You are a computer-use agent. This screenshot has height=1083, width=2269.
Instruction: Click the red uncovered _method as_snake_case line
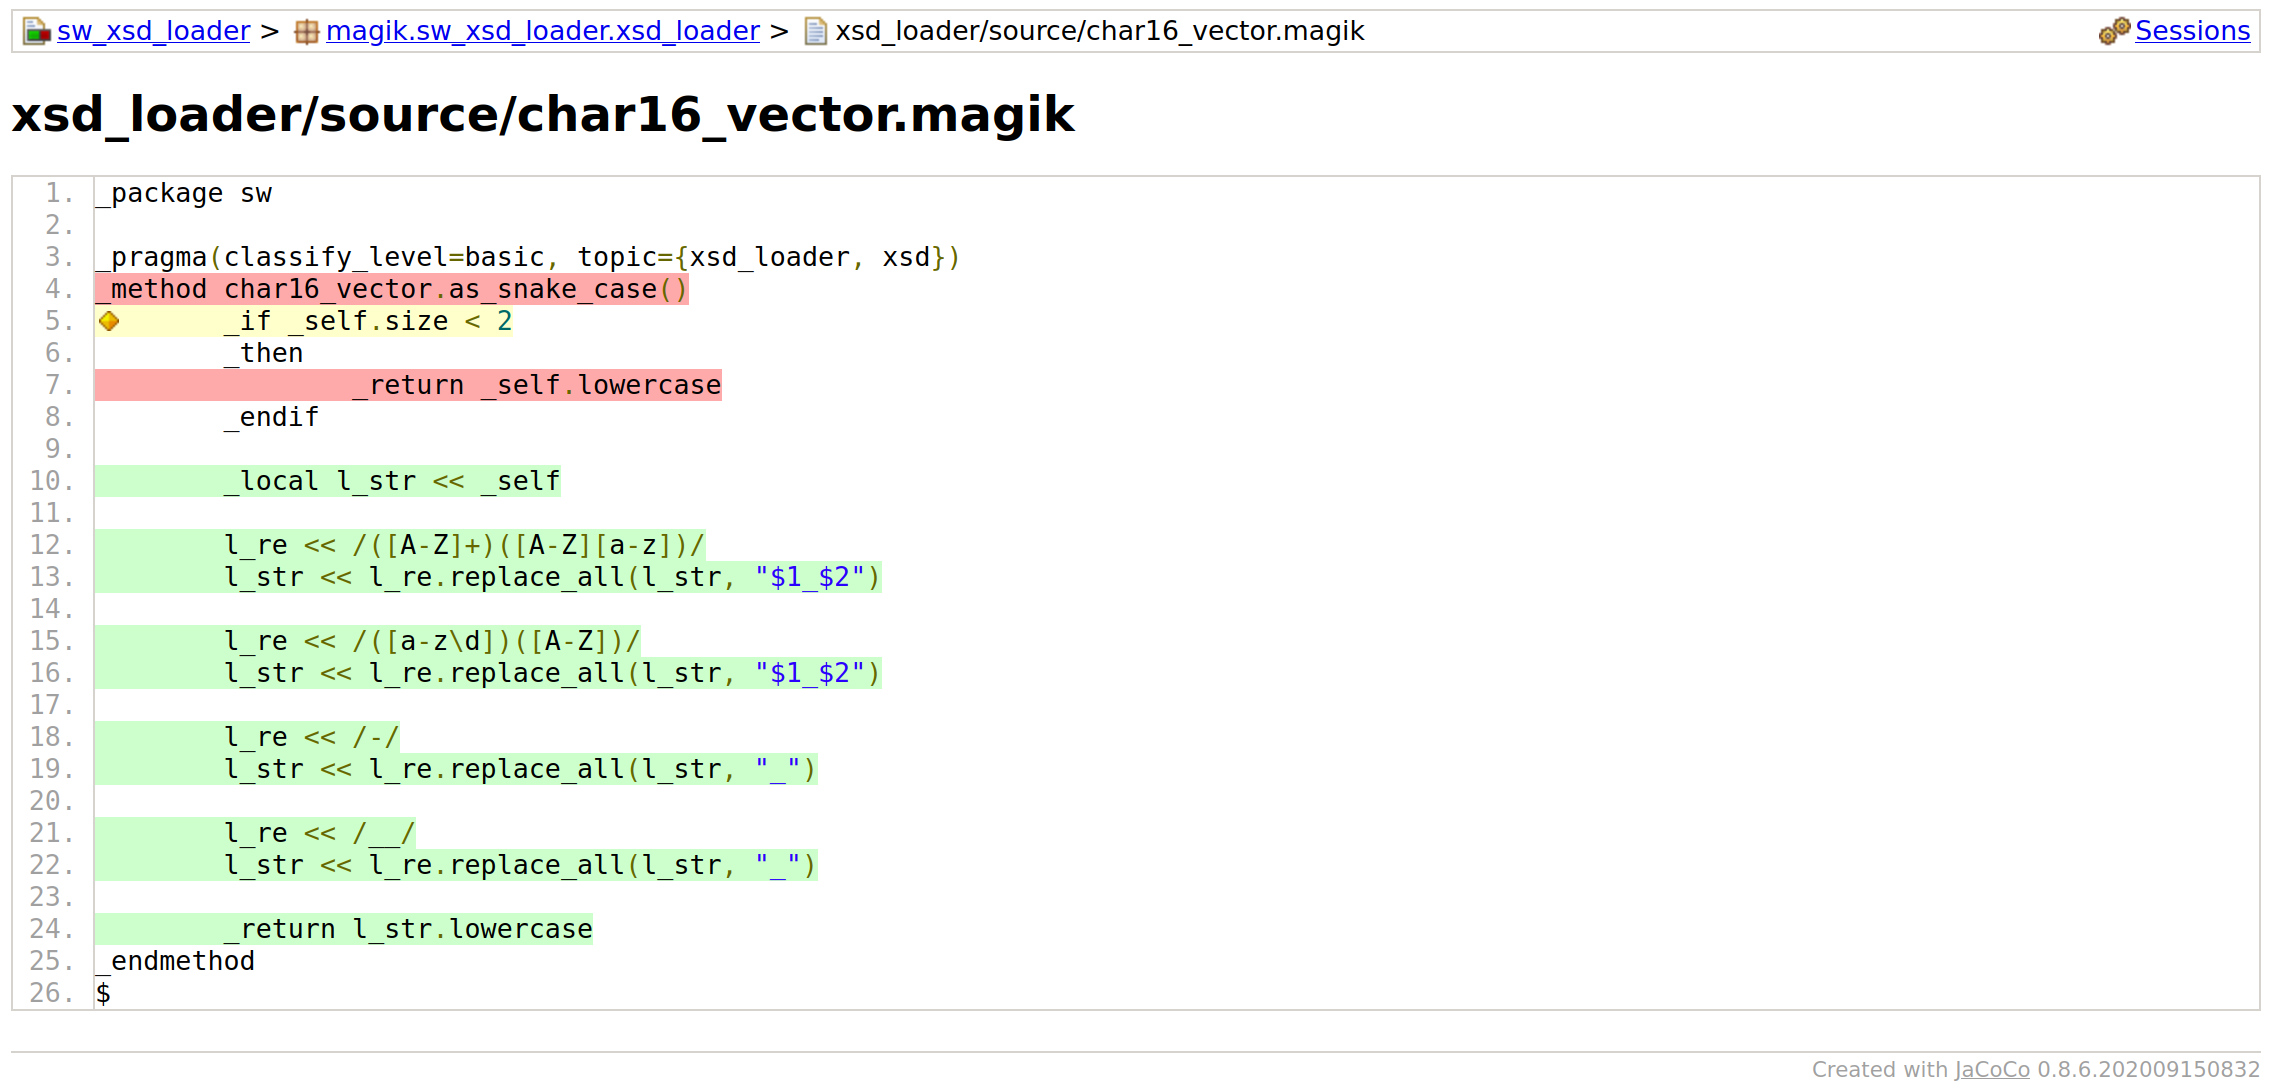click(391, 290)
